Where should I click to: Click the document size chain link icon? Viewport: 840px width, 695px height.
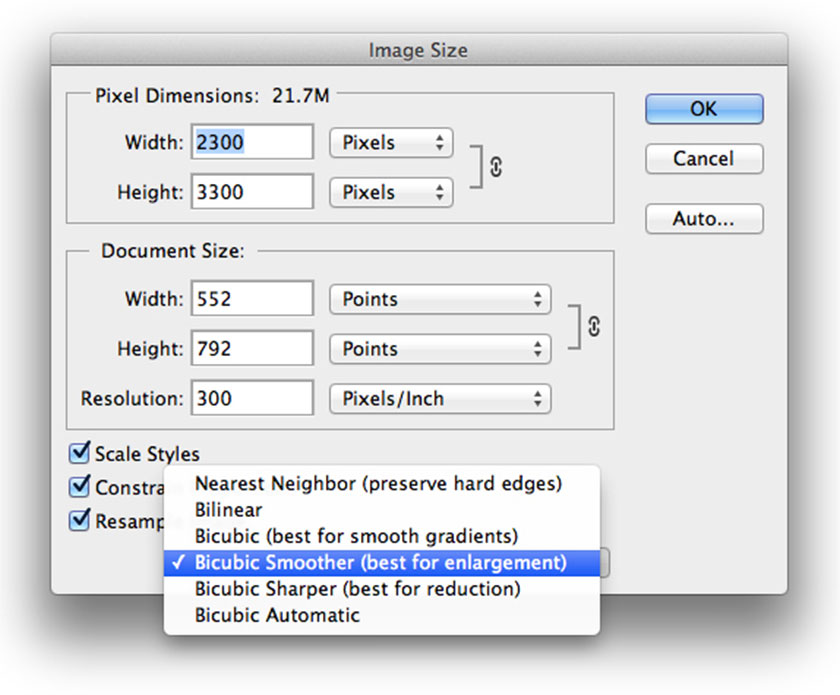[x=594, y=325]
